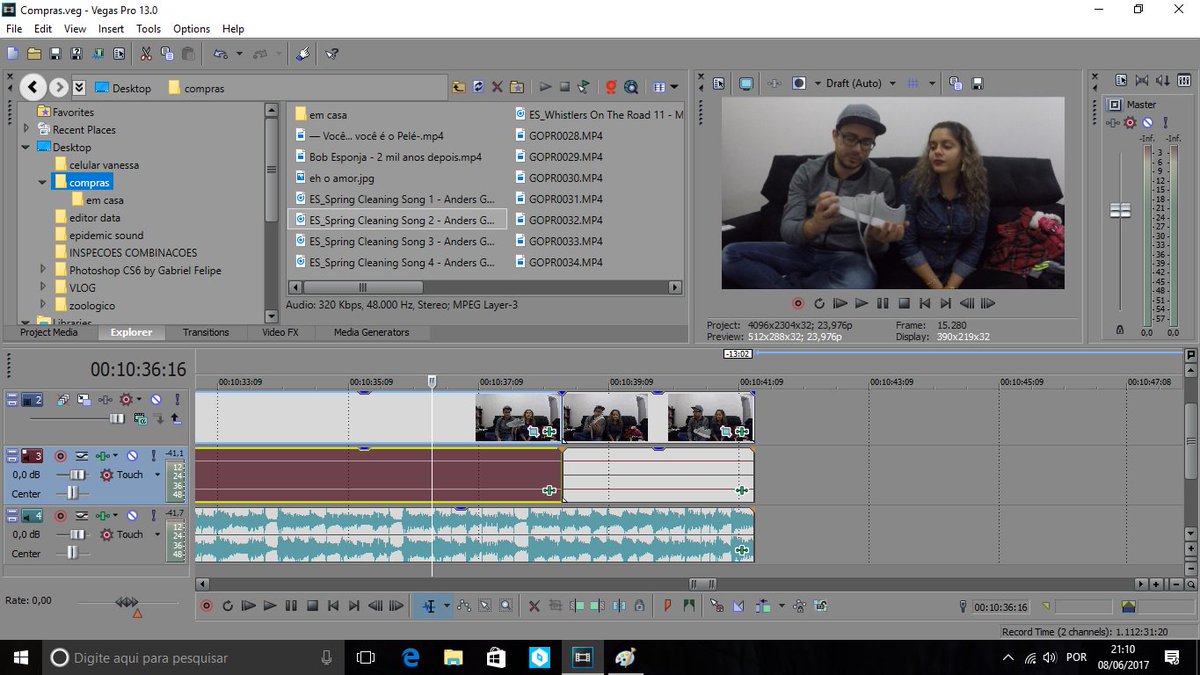Click the Delete X icon in timeline toolbar
Viewport: 1200px width, 675px height.
click(534, 605)
